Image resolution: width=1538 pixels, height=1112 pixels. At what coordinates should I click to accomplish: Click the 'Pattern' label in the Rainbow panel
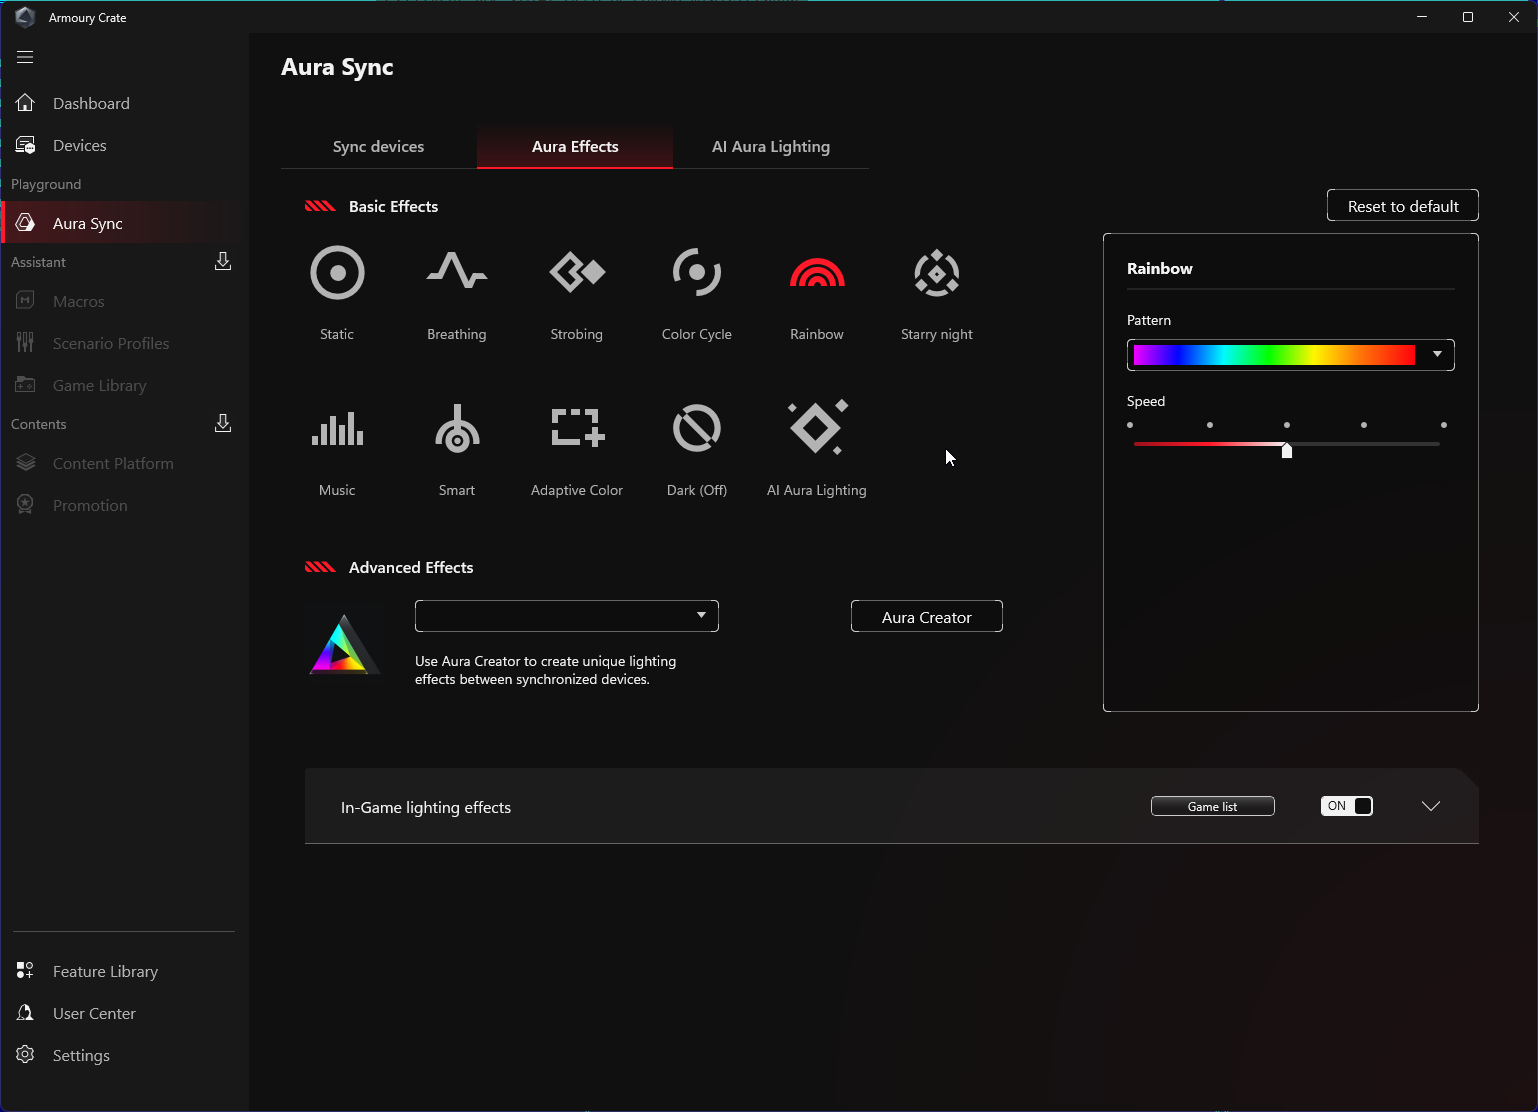[1149, 320]
